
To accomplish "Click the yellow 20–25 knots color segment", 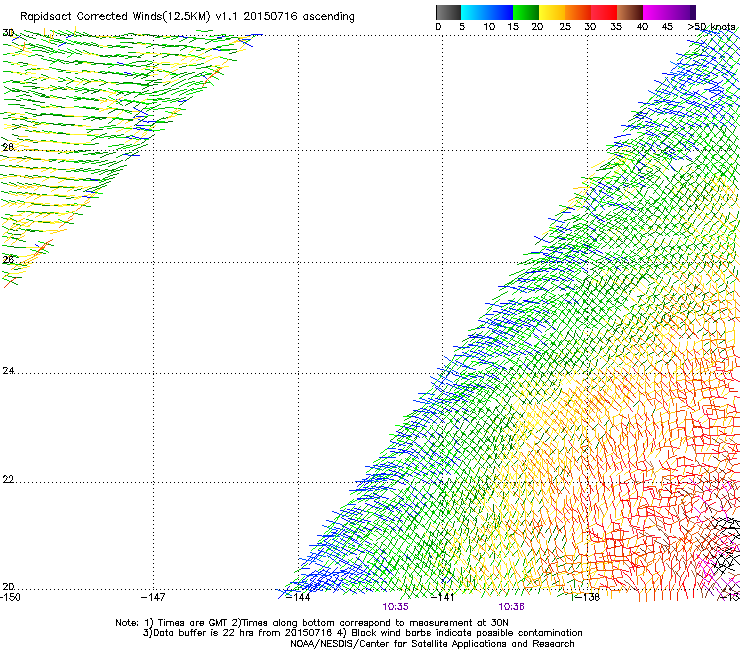I will pos(552,12).
